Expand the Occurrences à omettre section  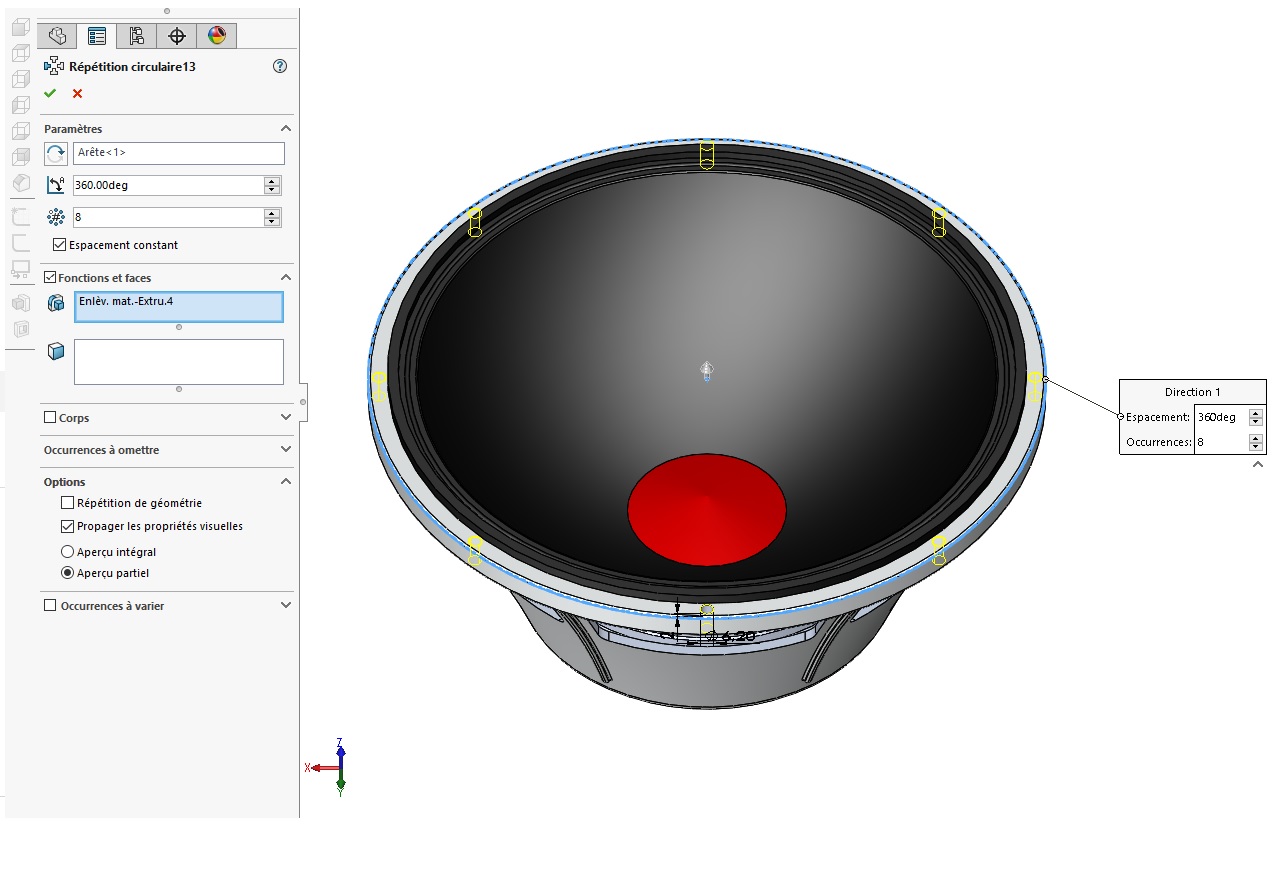[x=286, y=450]
